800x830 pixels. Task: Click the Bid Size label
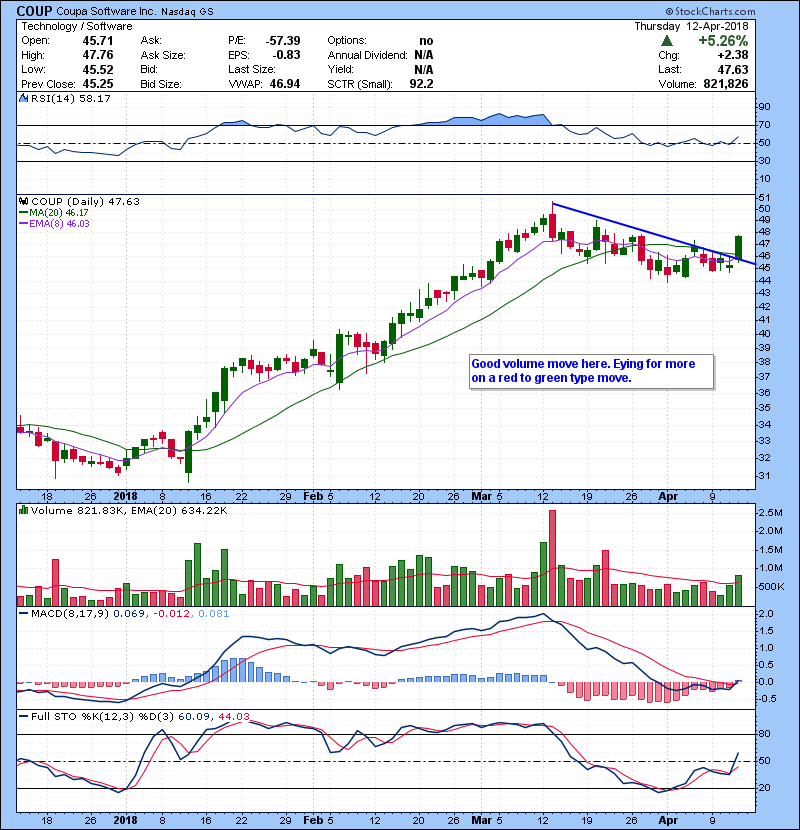[x=161, y=84]
